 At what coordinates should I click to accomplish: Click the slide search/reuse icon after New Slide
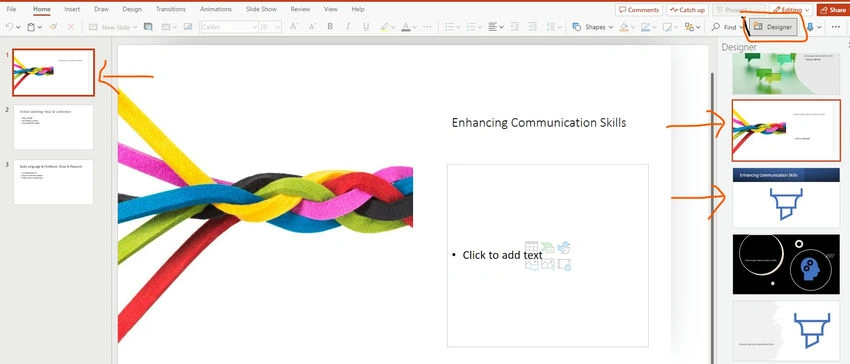coord(148,27)
